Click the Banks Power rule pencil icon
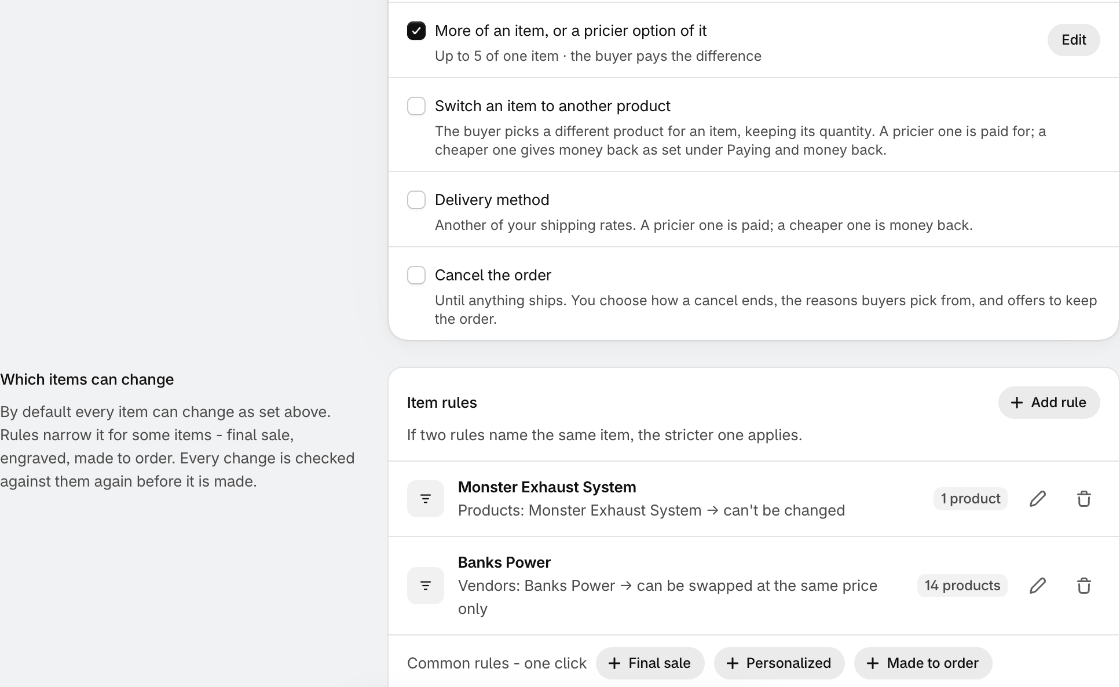This screenshot has height=687, width=1120. (x=1038, y=586)
